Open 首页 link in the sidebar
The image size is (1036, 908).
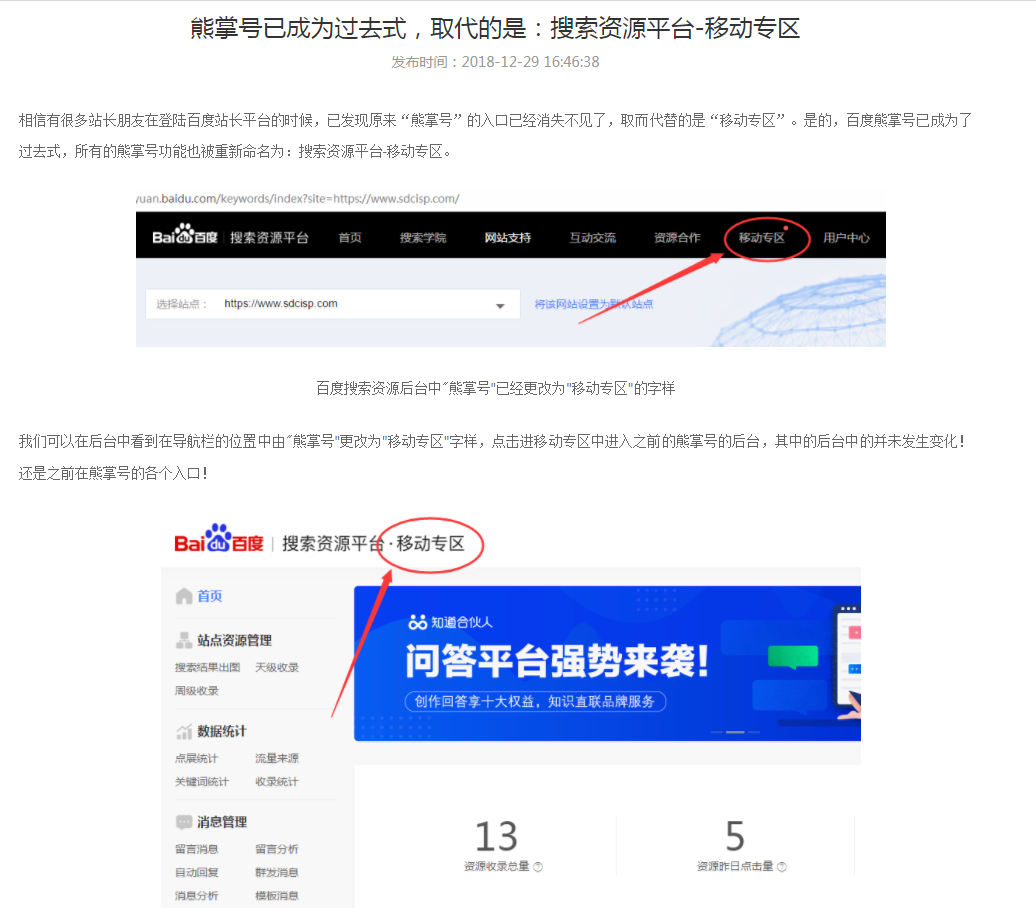tap(210, 596)
